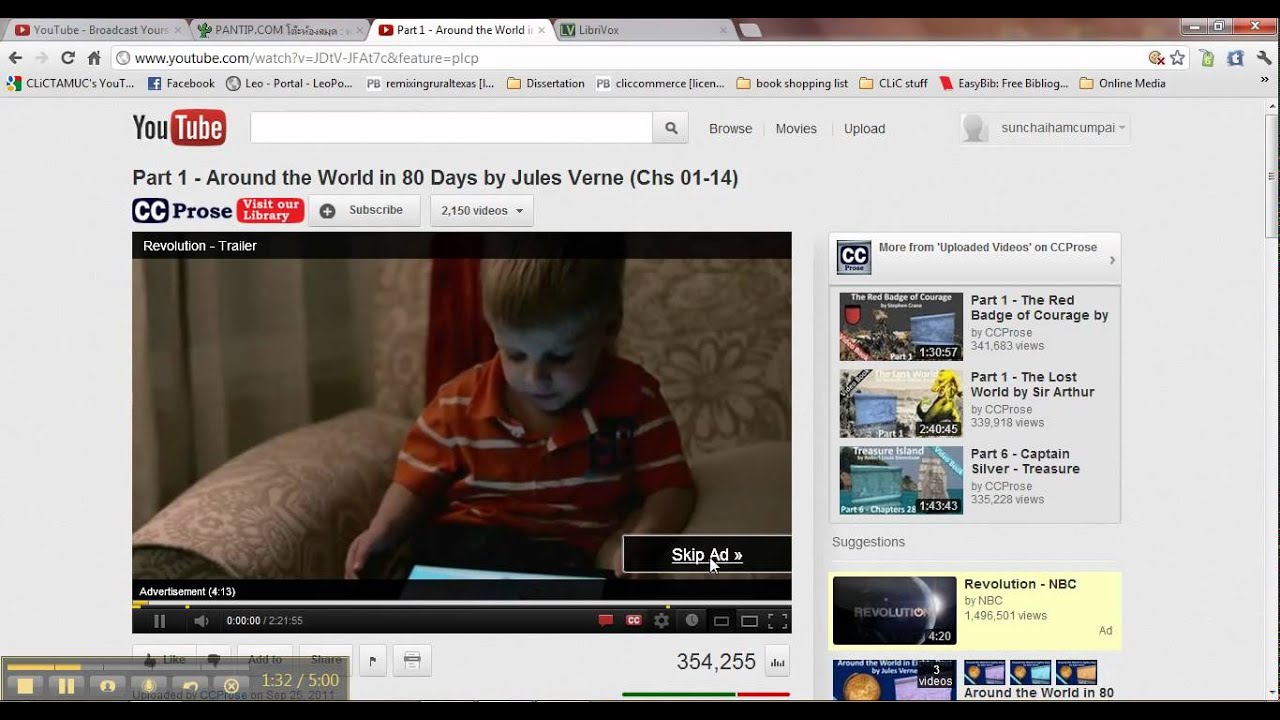Toggle the recorder microphone icon
This screenshot has width=1280, height=720.
tap(148, 685)
